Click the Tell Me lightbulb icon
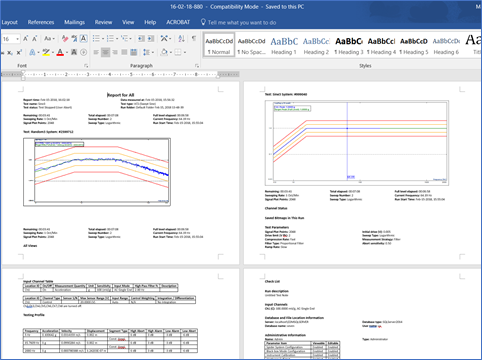 click(x=203, y=22)
